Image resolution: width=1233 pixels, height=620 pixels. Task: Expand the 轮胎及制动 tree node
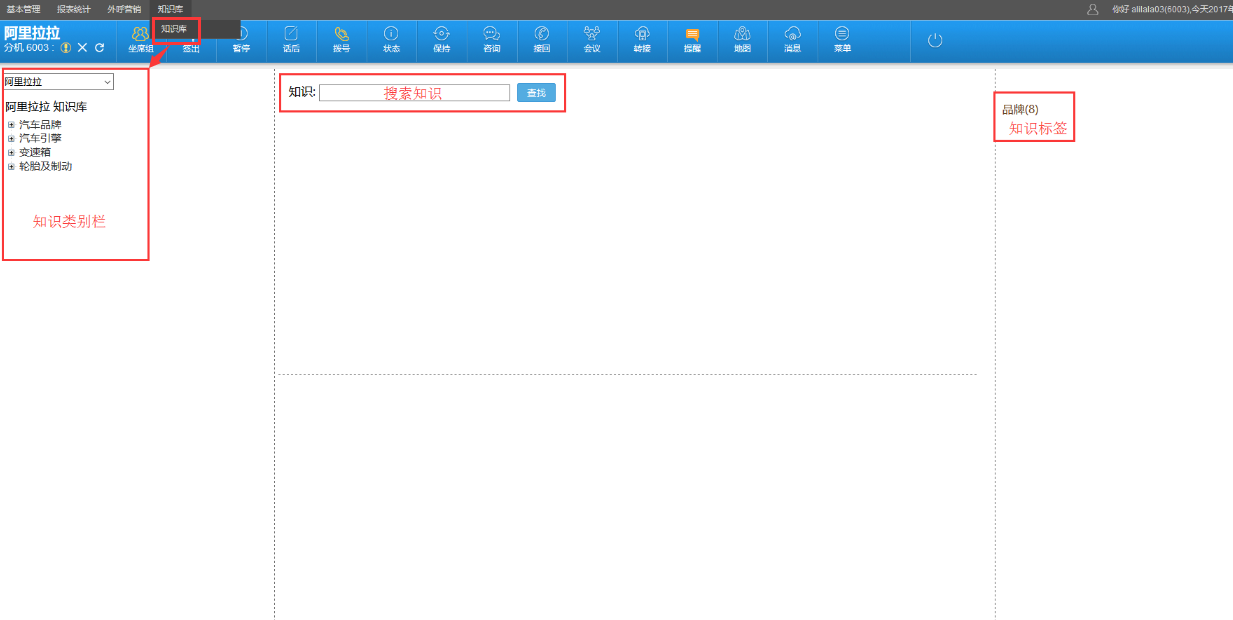[x=11, y=167]
